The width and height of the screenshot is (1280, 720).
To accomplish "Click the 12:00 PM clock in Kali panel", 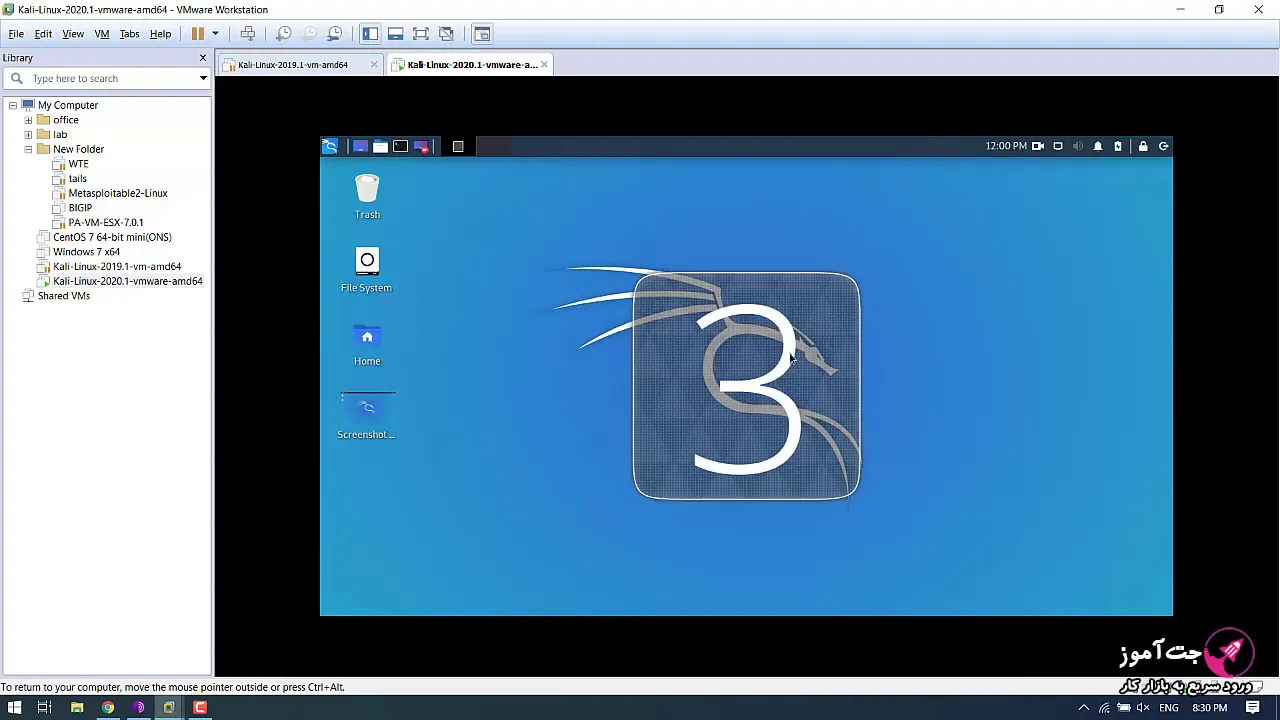I will [x=1006, y=146].
